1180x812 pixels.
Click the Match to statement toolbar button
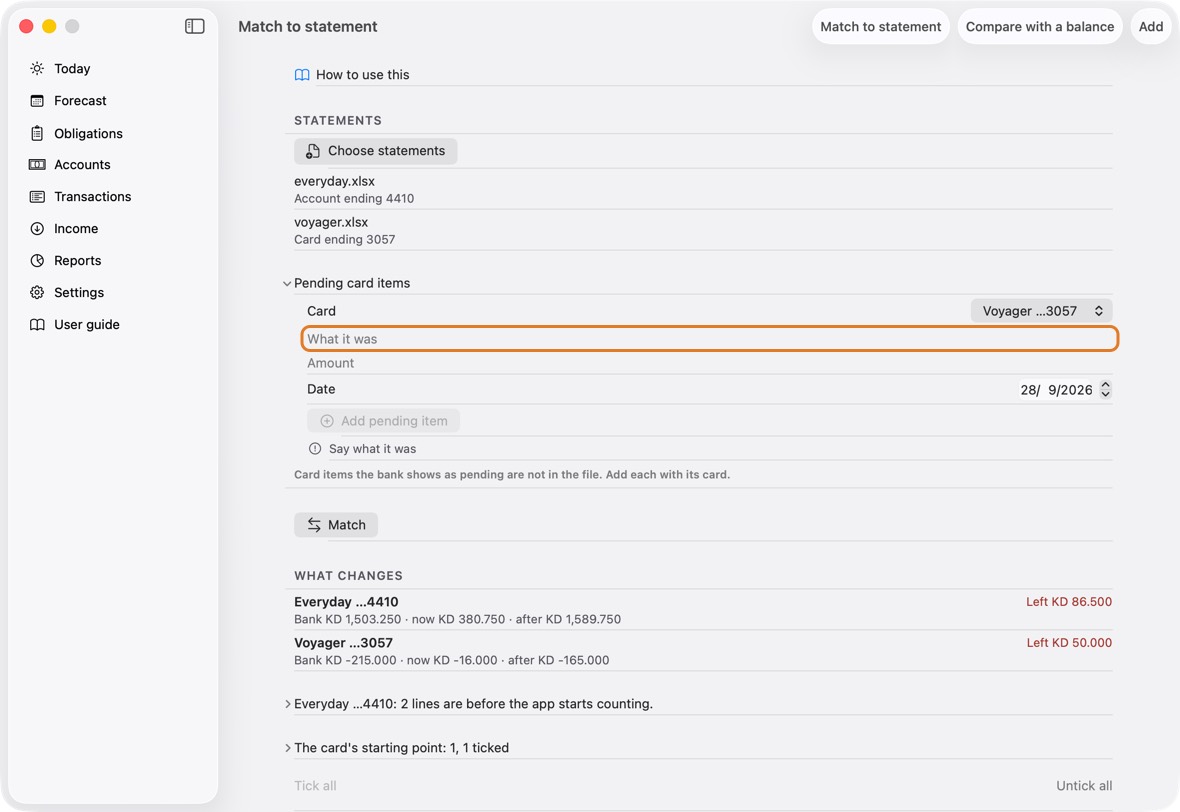click(880, 26)
